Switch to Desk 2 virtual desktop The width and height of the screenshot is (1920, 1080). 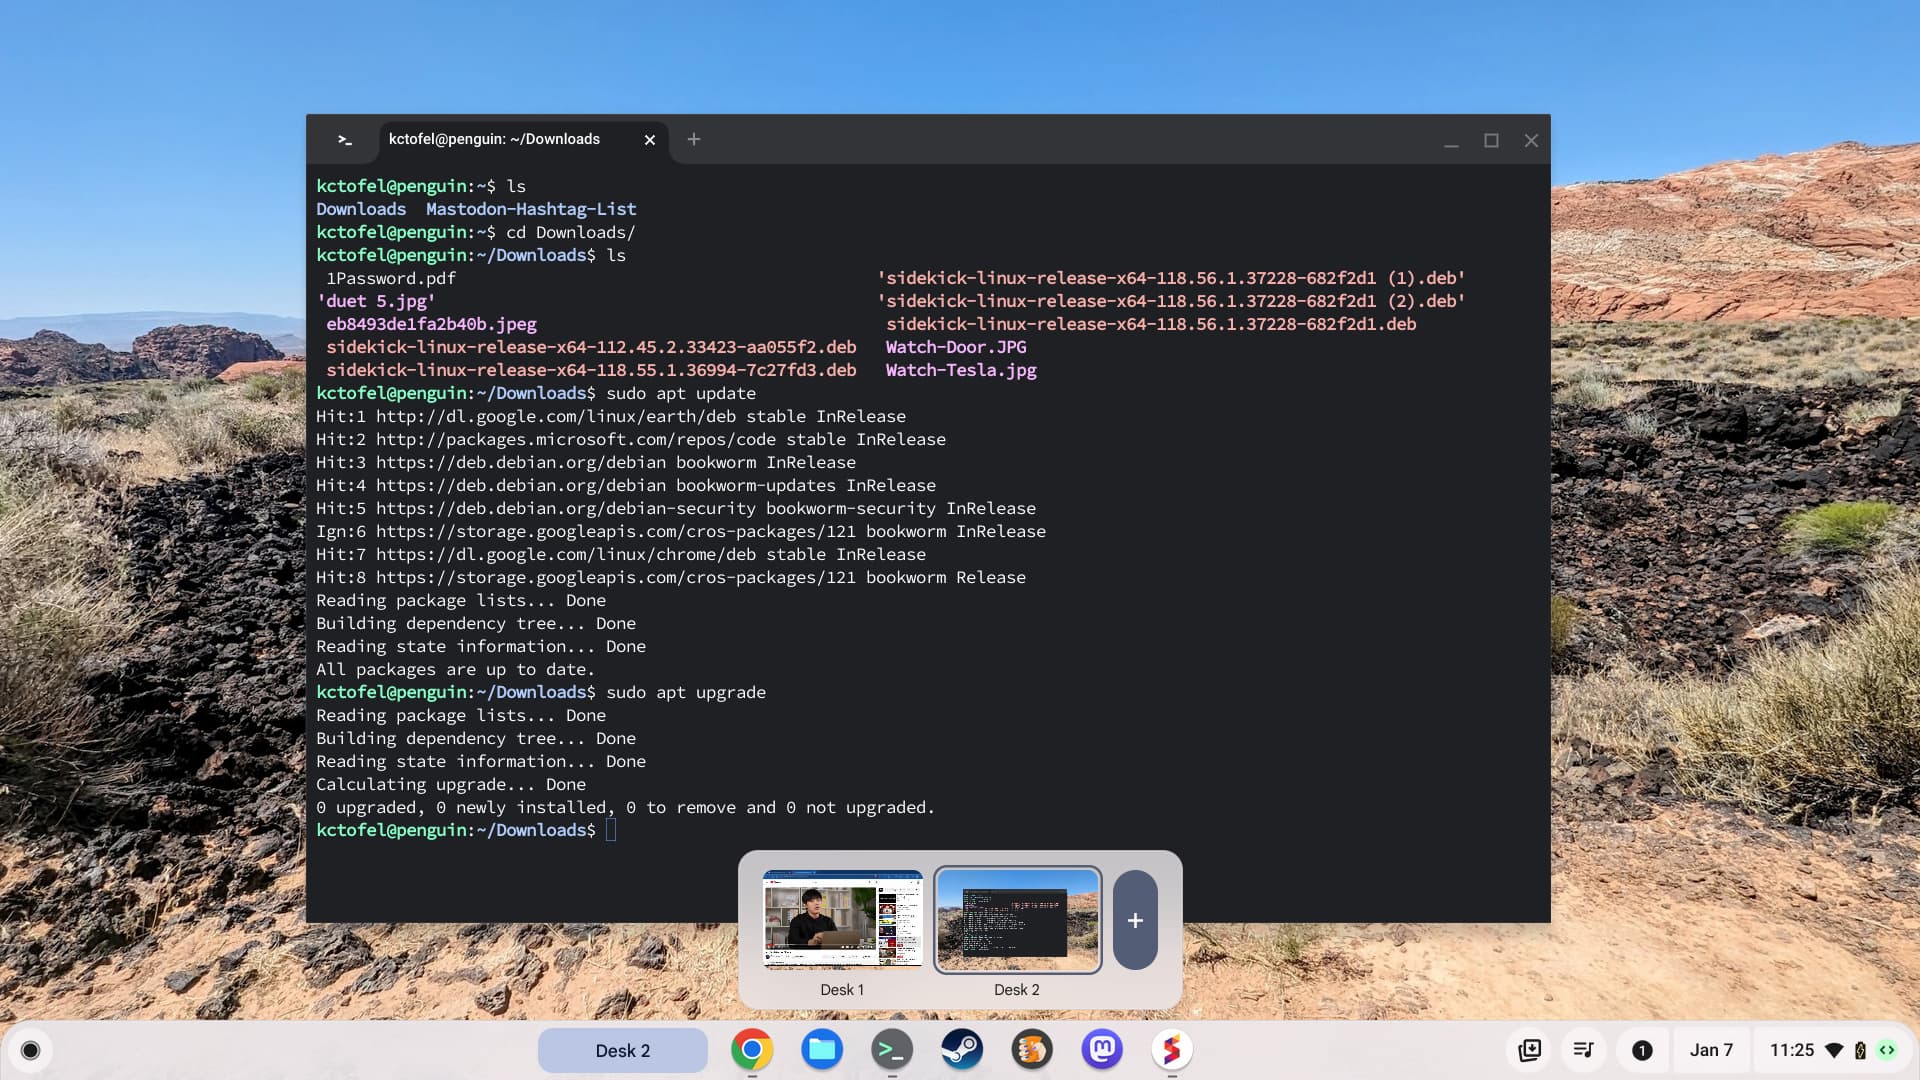1017,919
